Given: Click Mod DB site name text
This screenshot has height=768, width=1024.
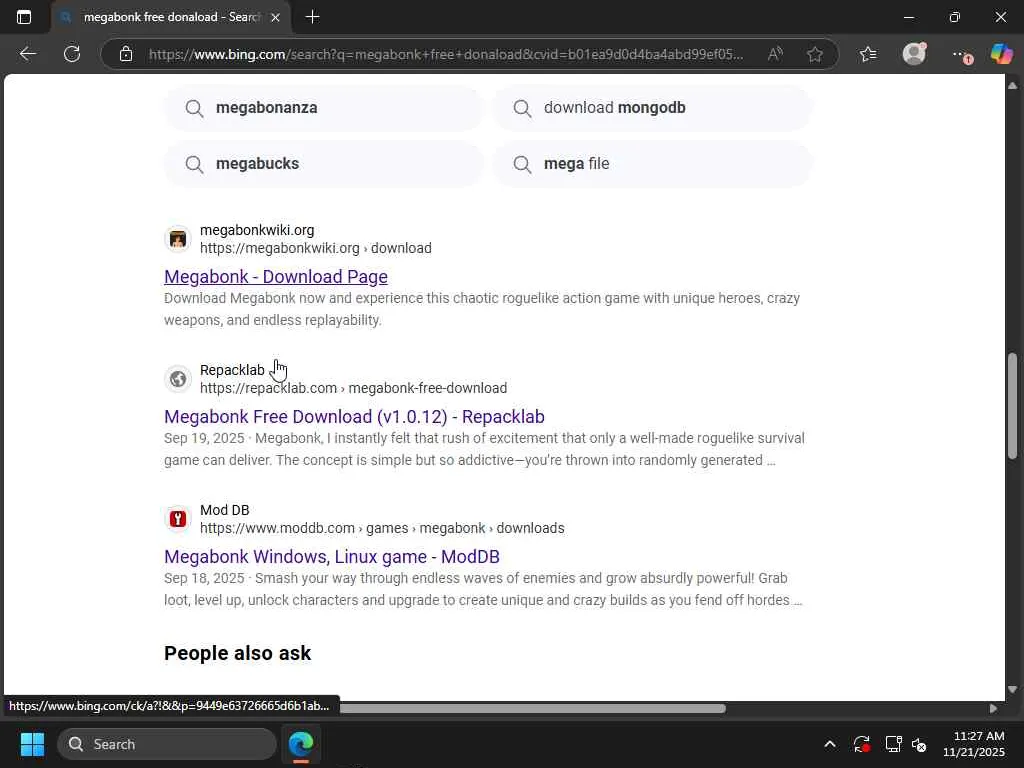Looking at the screenshot, I should click(225, 510).
